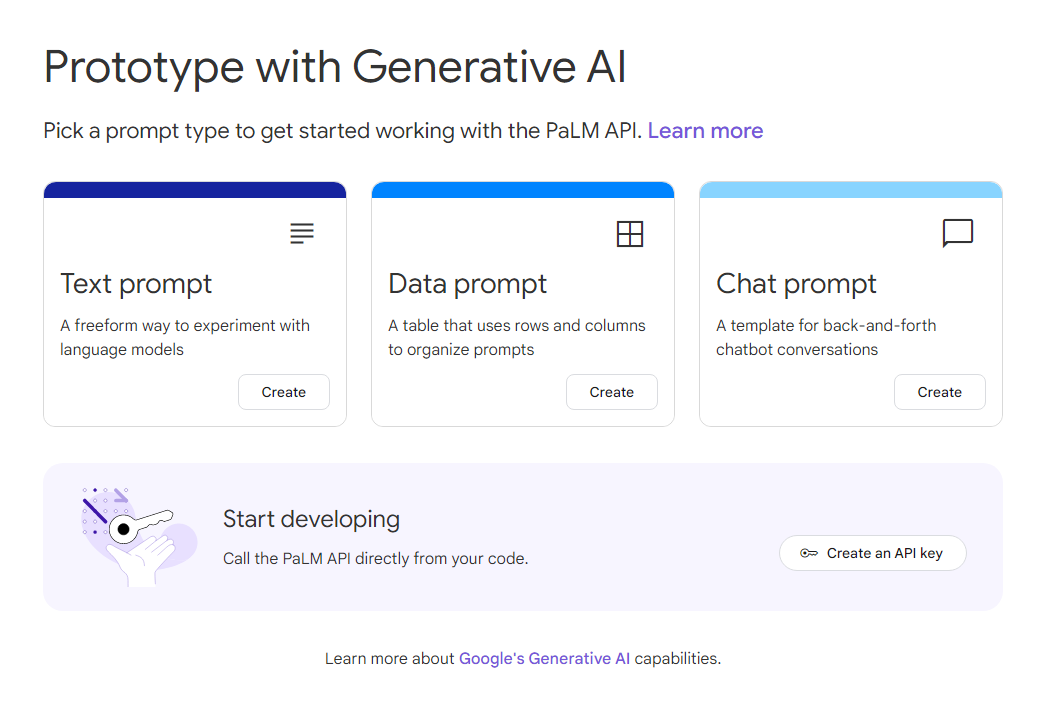The image size is (1047, 705).
Task: Click the Create an API key button
Action: 873,553
